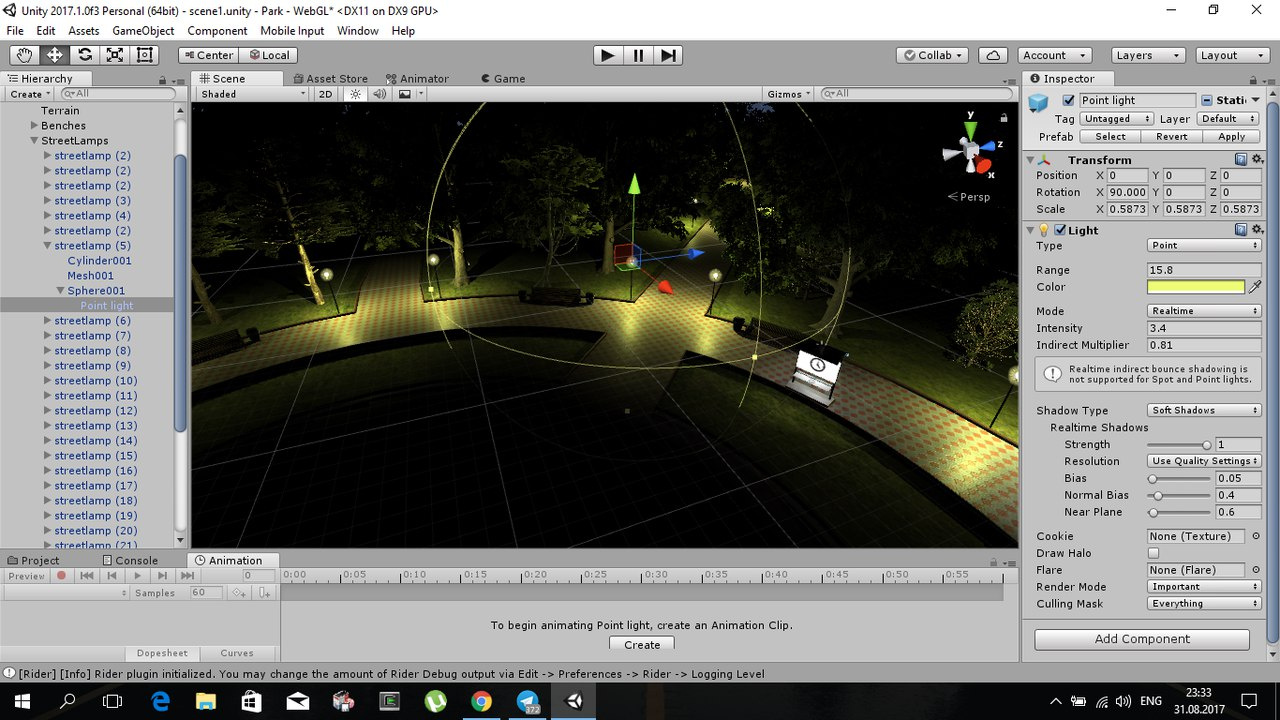Click prefab Revert button

pyautogui.click(x=1171, y=137)
